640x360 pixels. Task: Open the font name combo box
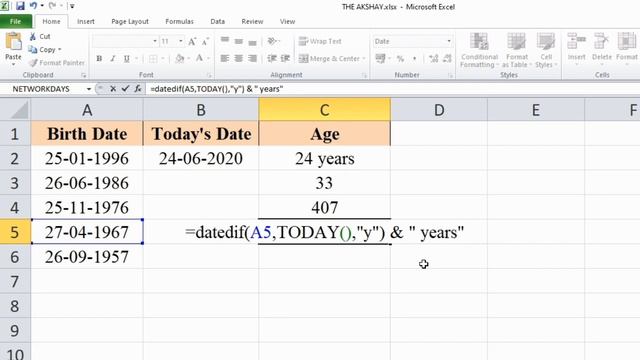125,41
